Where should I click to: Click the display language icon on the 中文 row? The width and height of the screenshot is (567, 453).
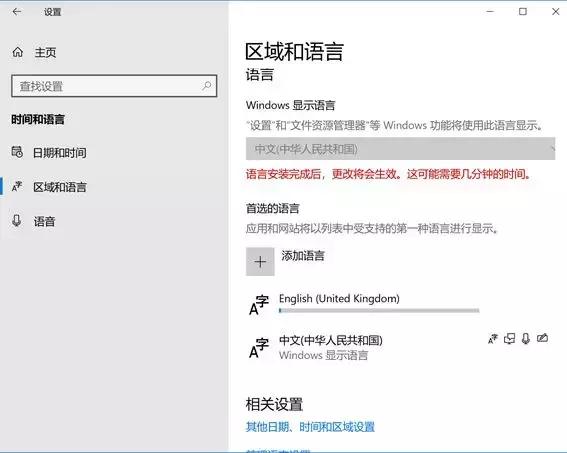click(x=493, y=339)
